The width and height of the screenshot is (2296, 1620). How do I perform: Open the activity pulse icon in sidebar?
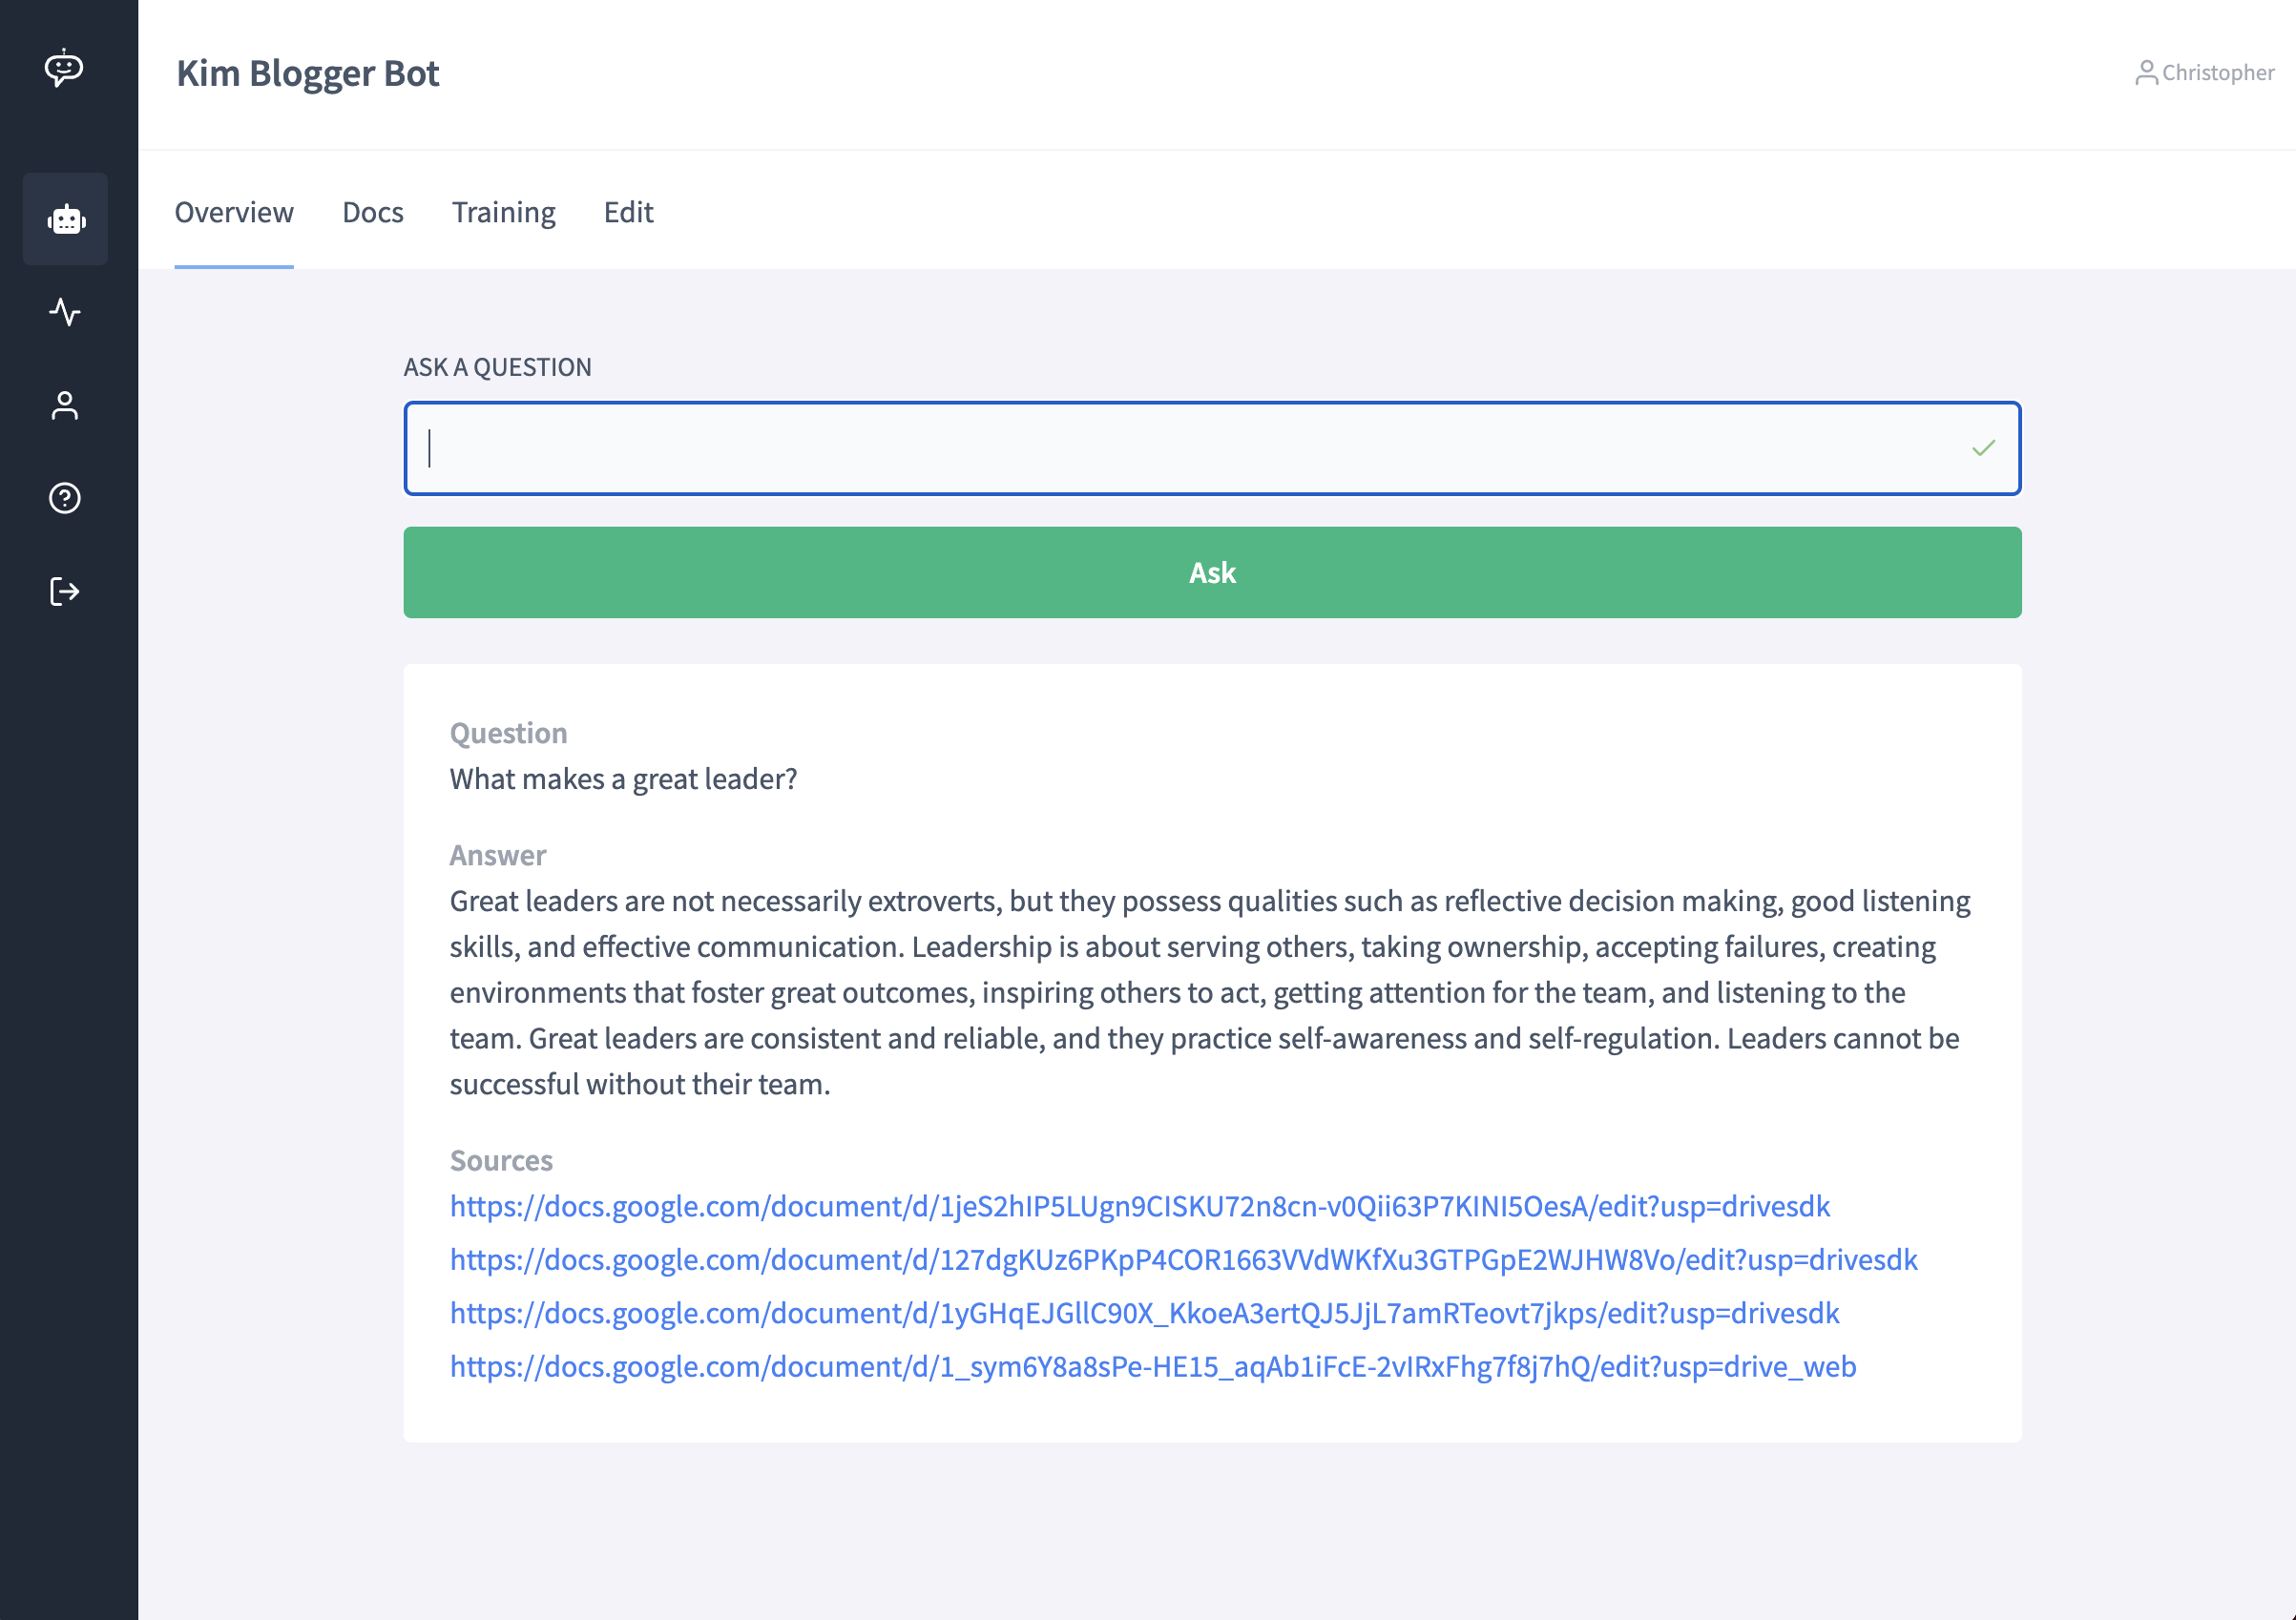click(65, 312)
